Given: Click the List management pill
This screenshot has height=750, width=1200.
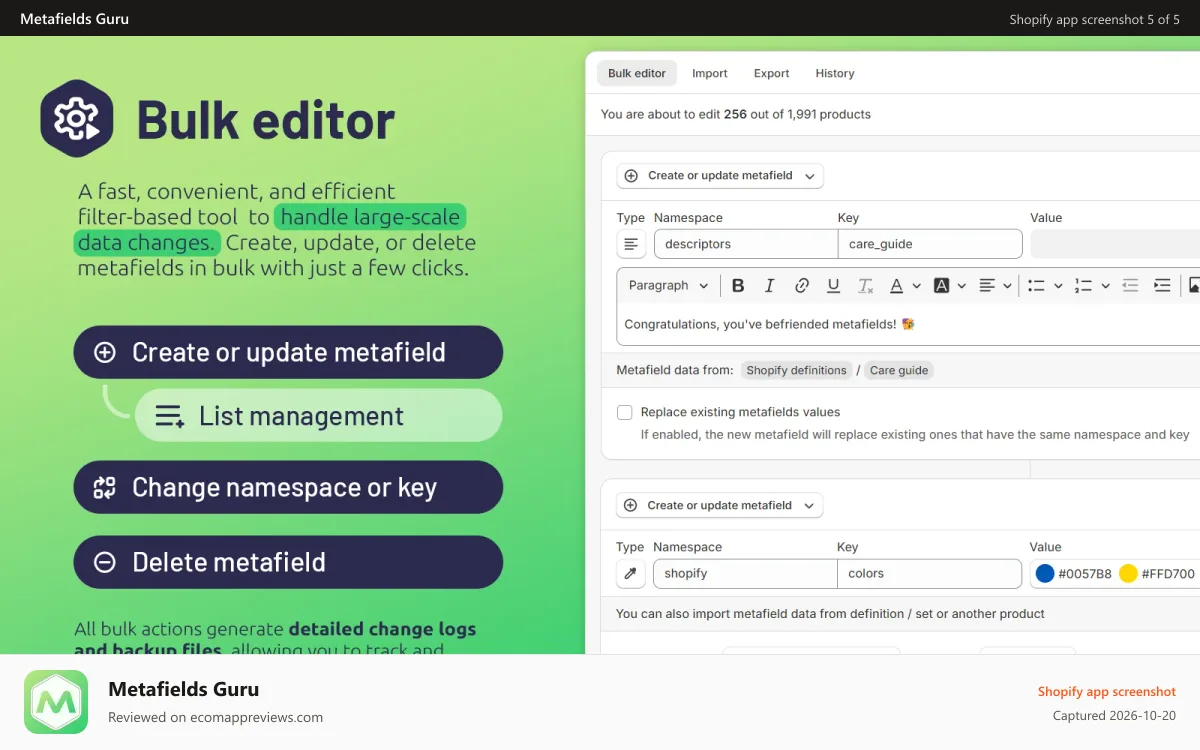Looking at the screenshot, I should [x=318, y=416].
